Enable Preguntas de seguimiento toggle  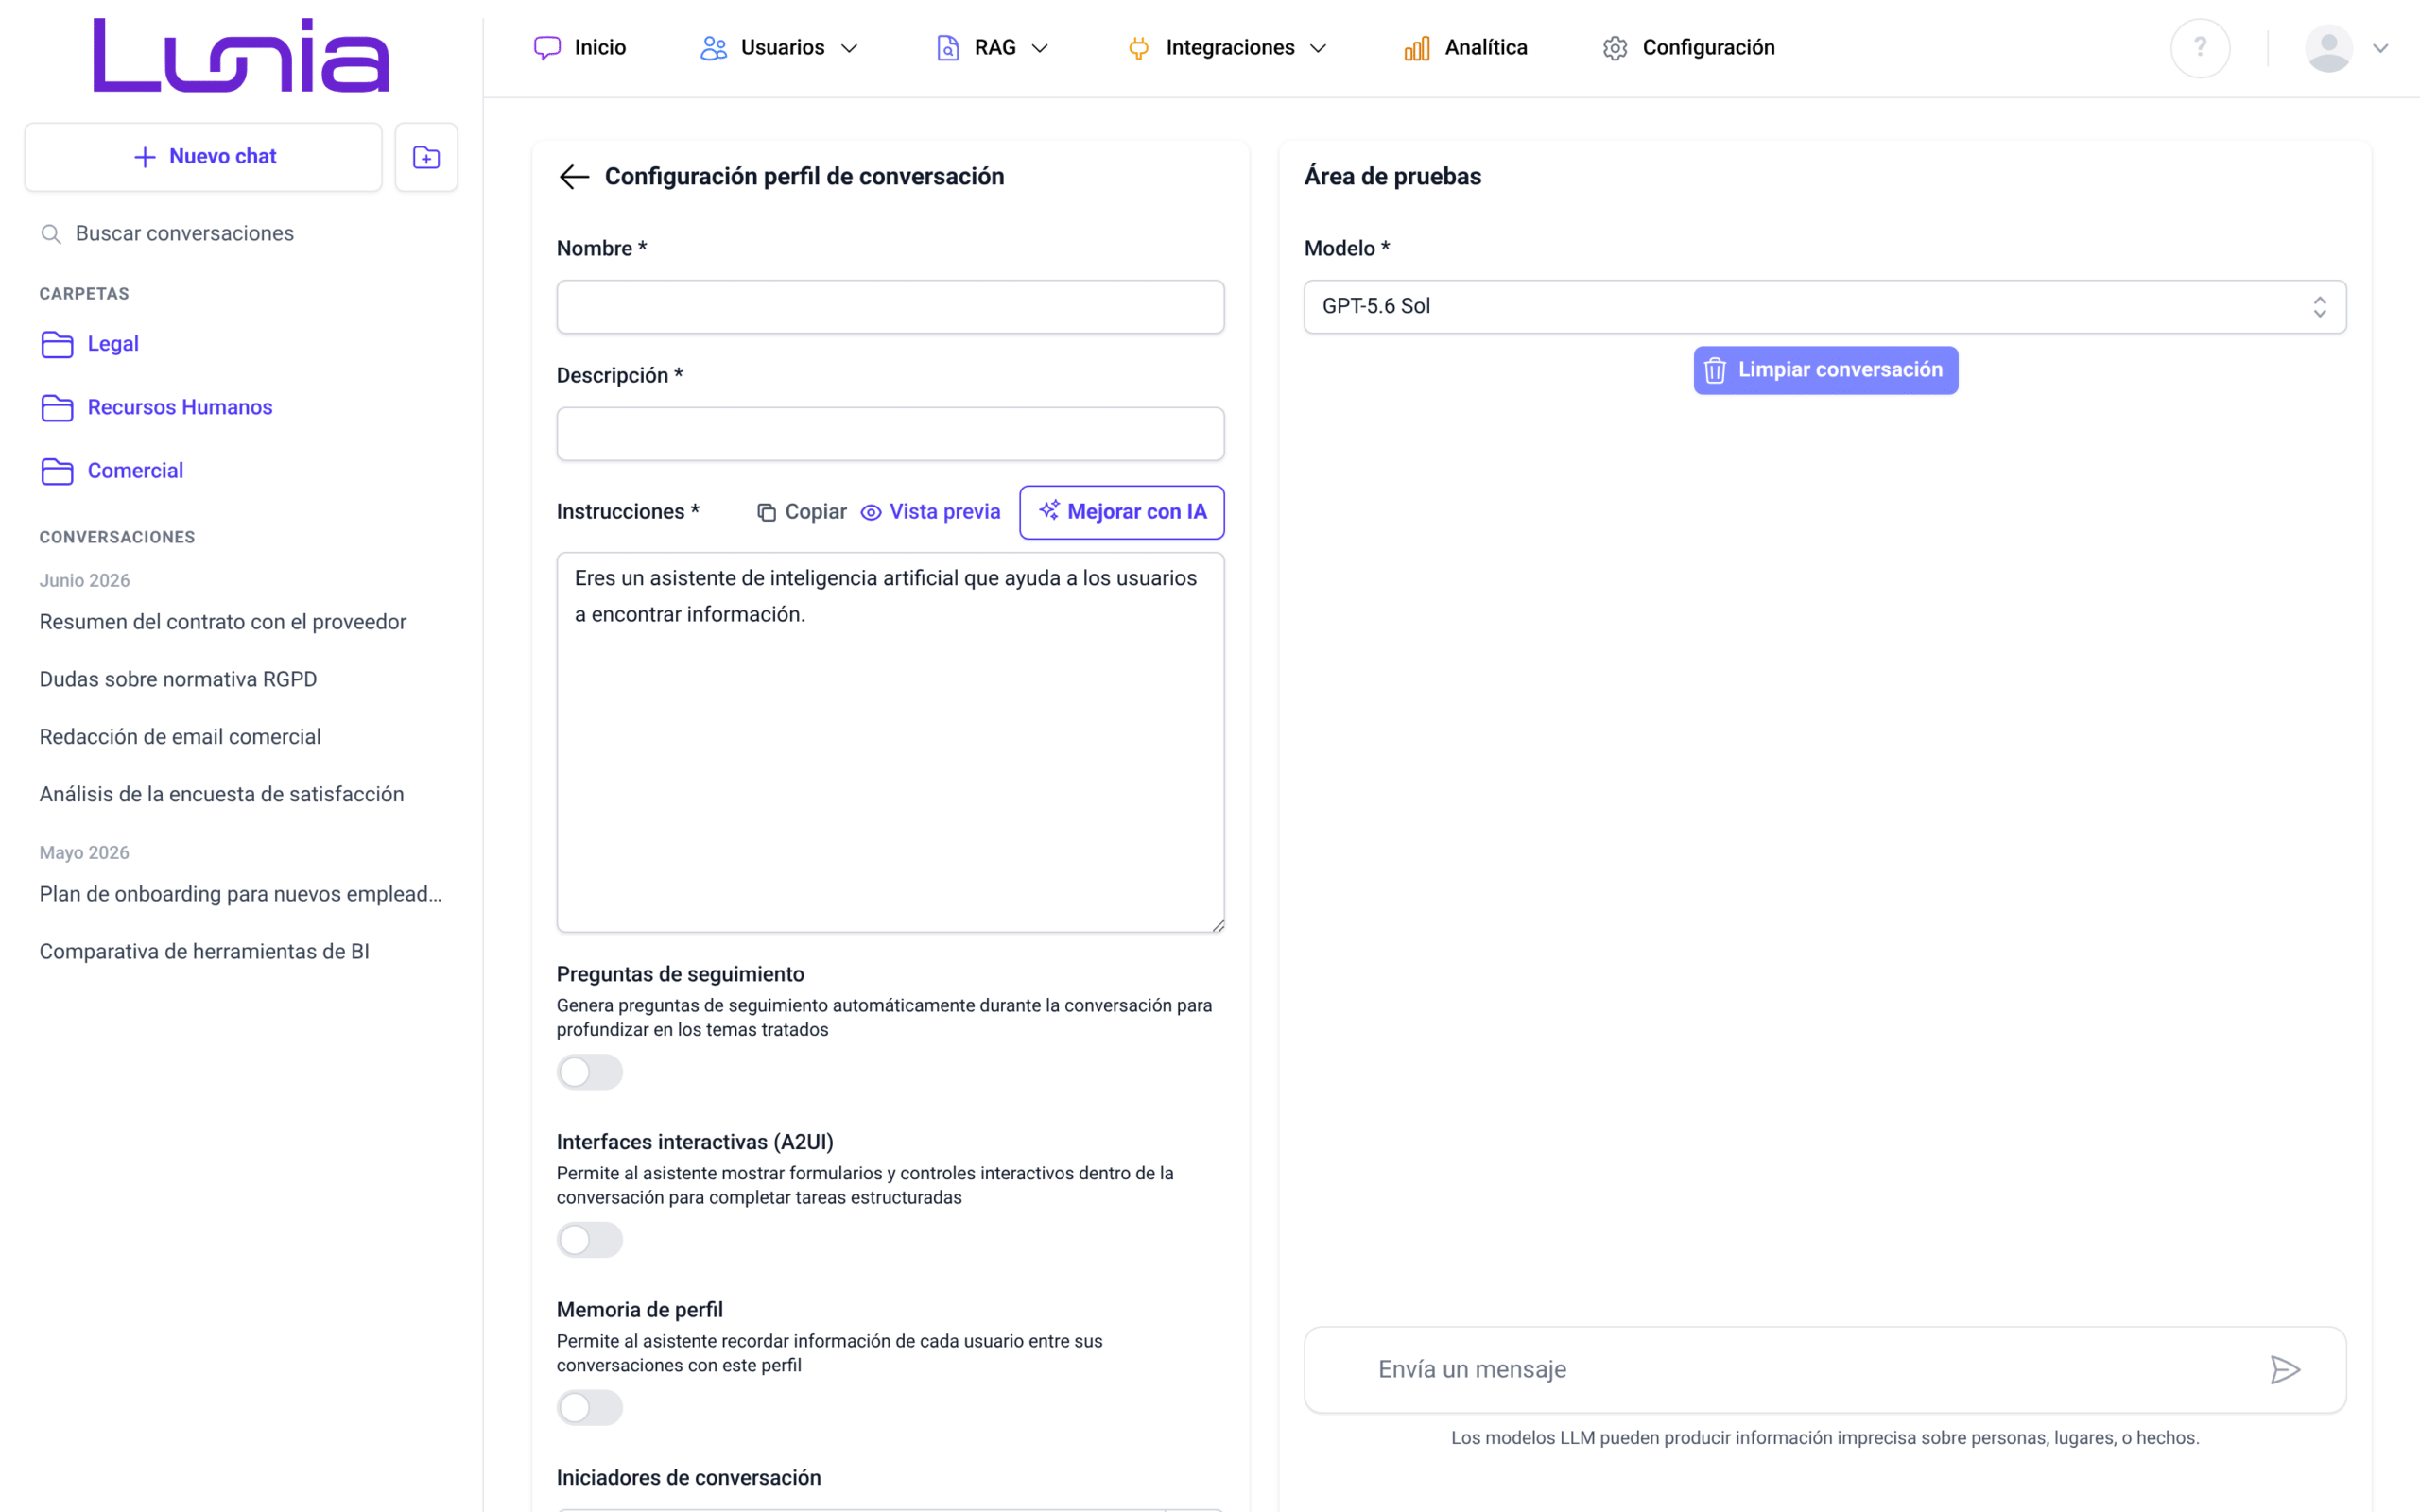click(590, 1072)
